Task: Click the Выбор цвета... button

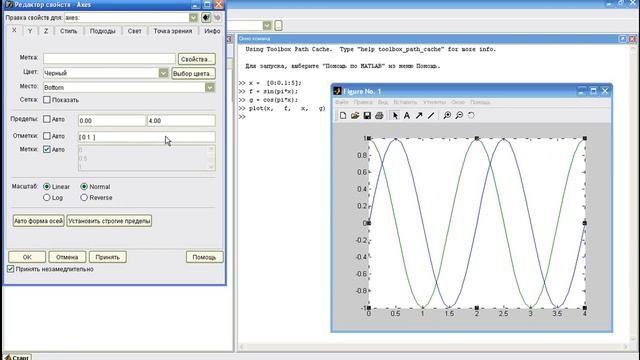Action: [193, 73]
